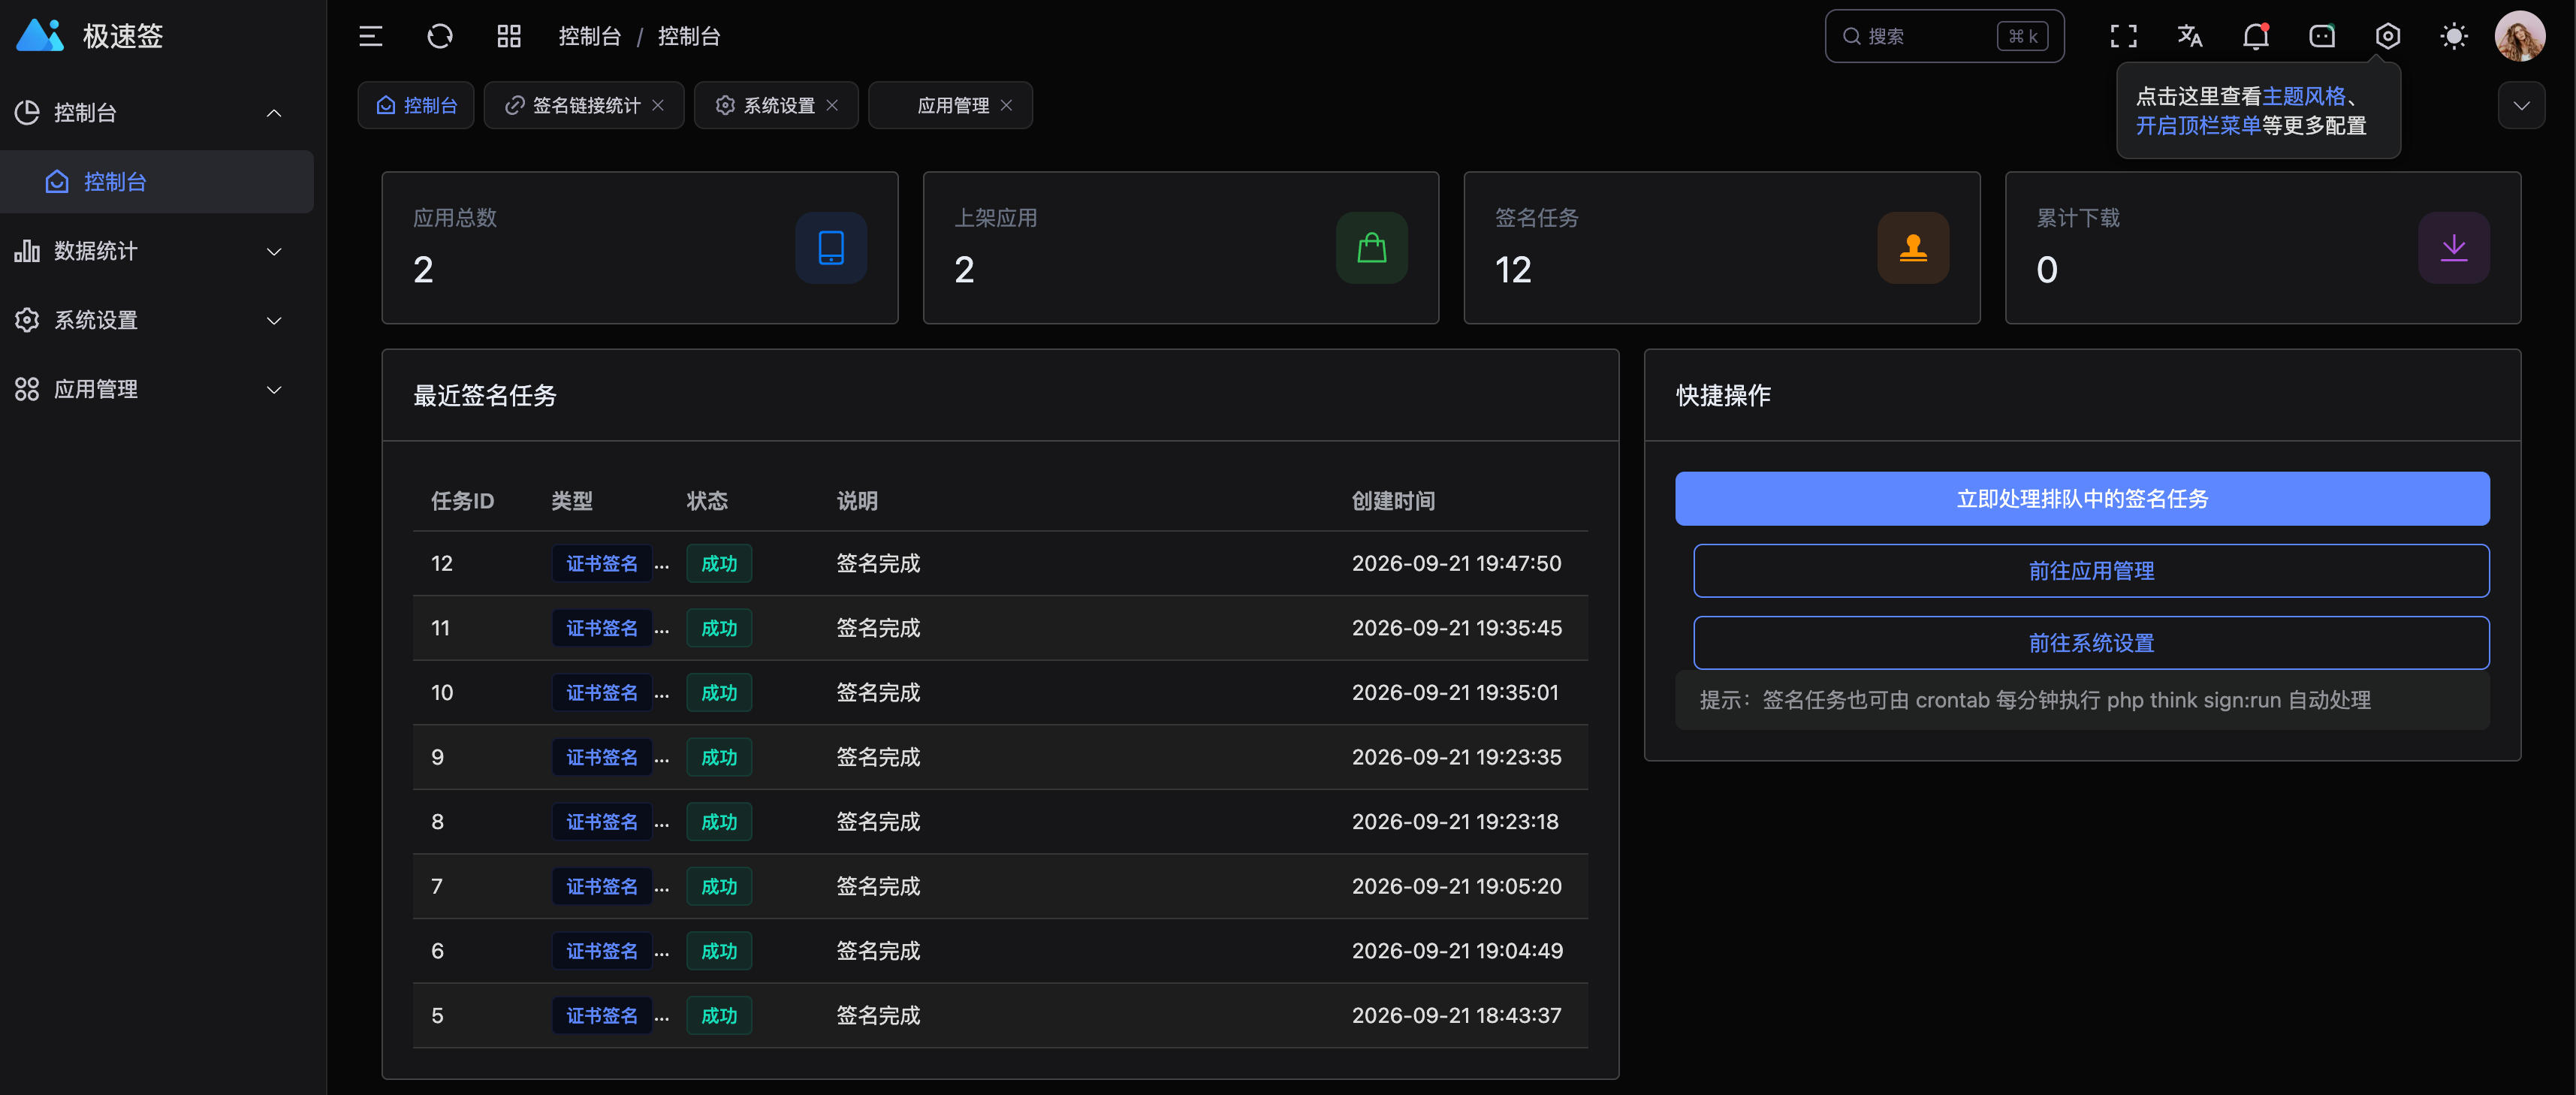Viewport: 2576px width, 1095px height.
Task: Click the 累计下载 download icon
Action: (2454, 248)
